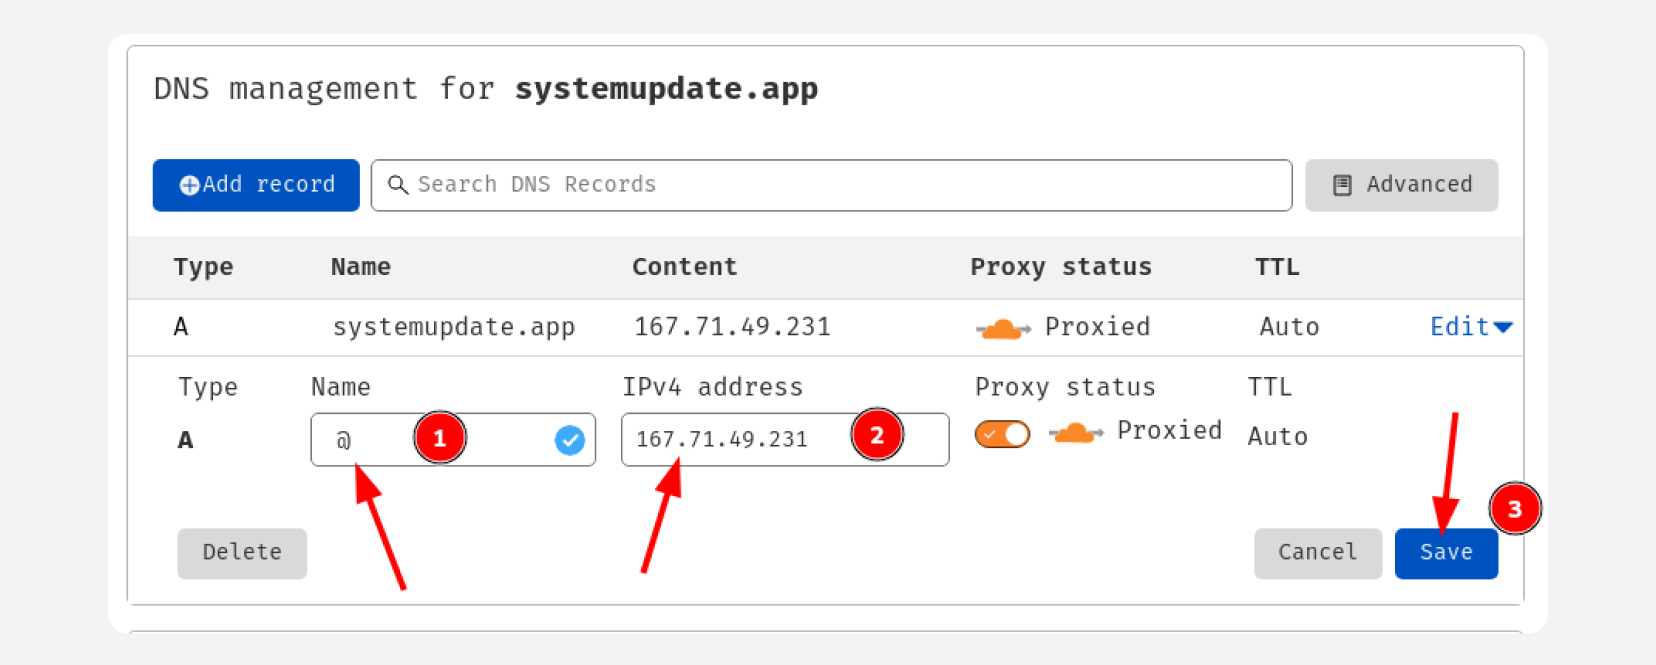Screen dimensions: 1656x665
Task: Click red annotation circle number 1
Action: [439, 437]
